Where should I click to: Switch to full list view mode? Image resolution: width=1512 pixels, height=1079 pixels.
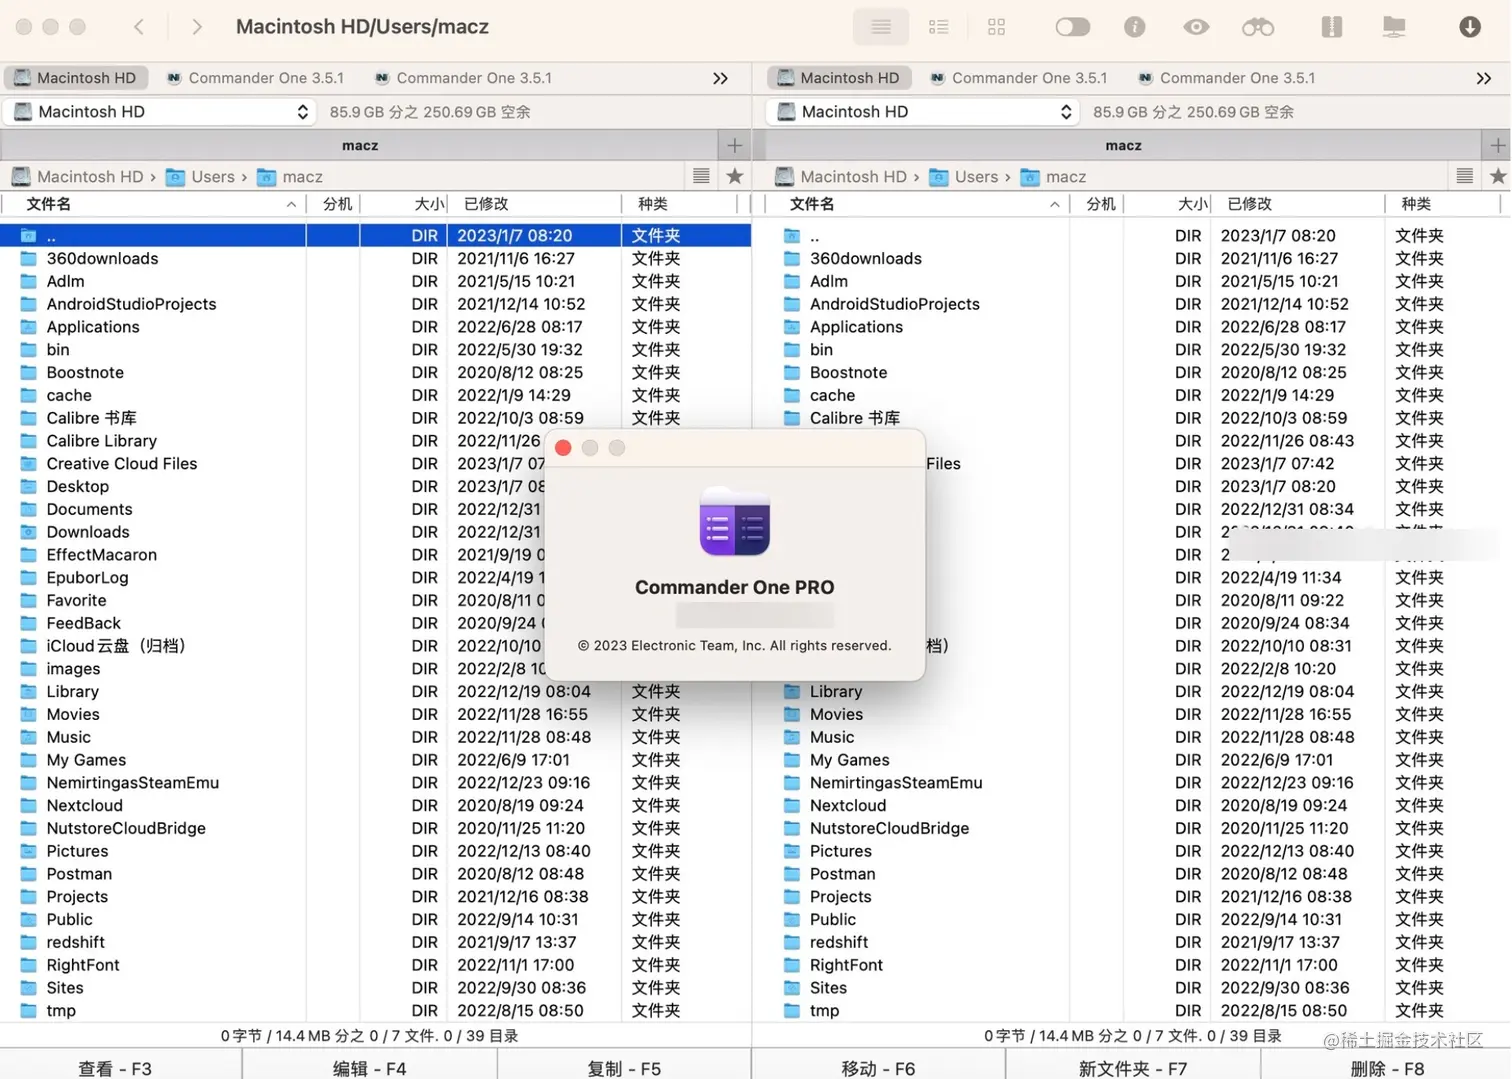[880, 27]
